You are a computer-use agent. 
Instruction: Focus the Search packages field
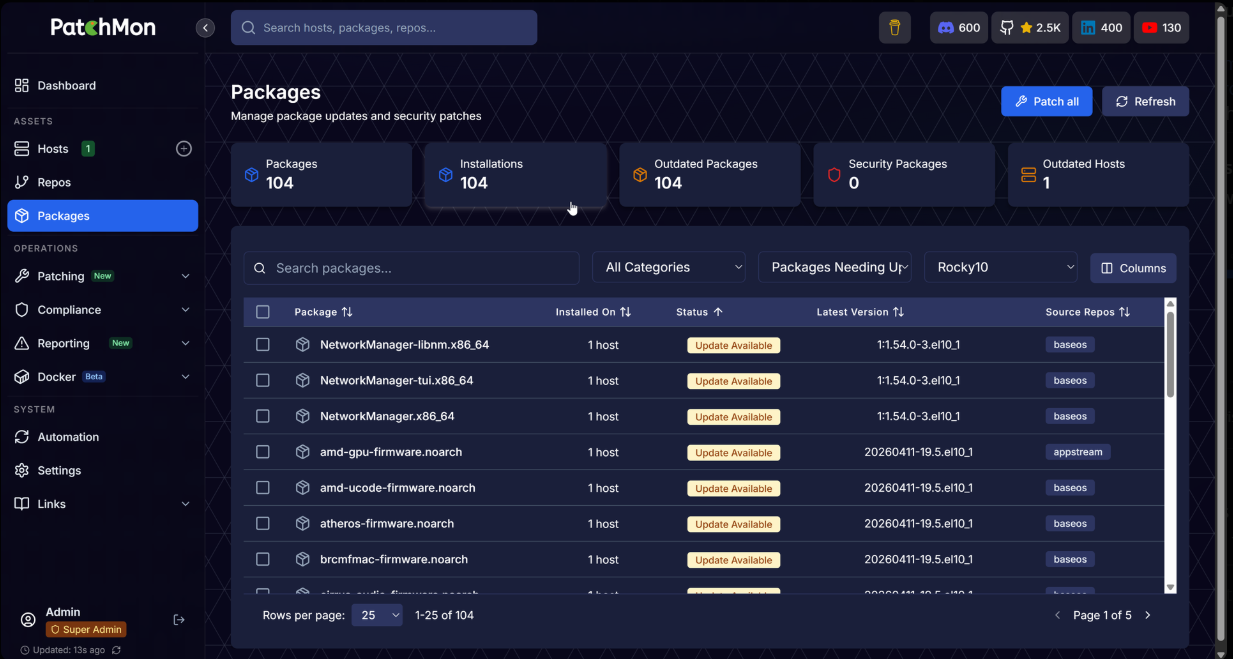click(x=411, y=268)
